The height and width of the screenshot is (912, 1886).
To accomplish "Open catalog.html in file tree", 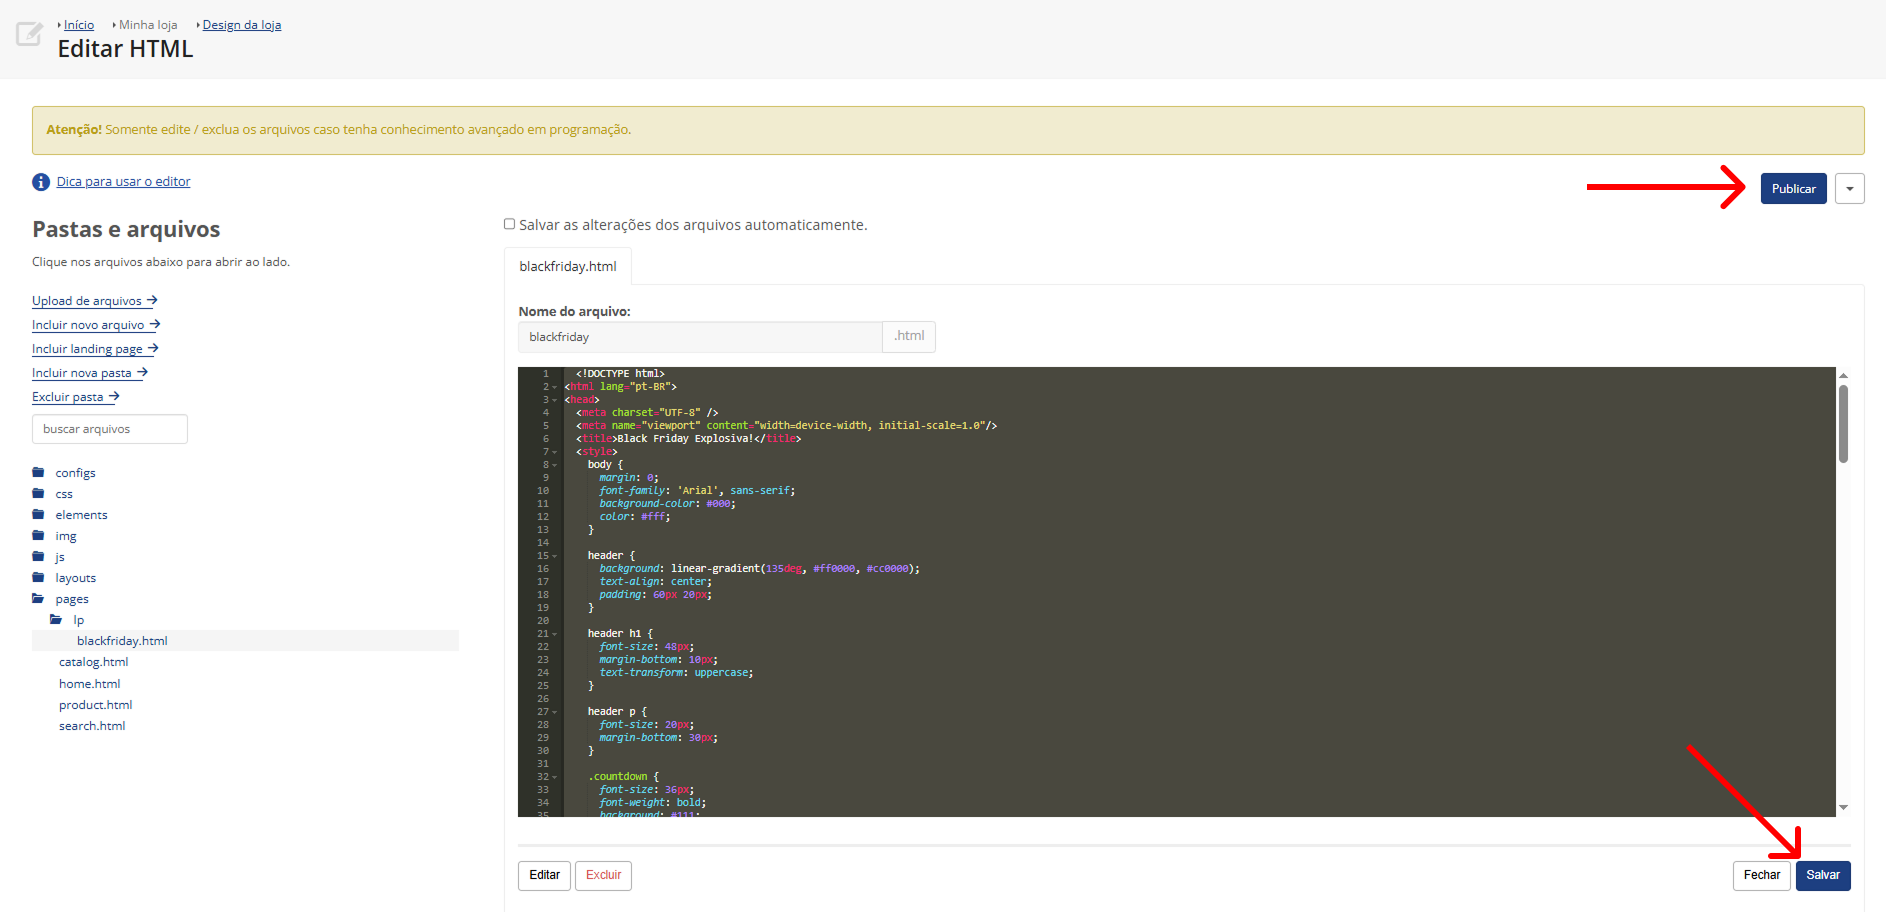I will (93, 662).
